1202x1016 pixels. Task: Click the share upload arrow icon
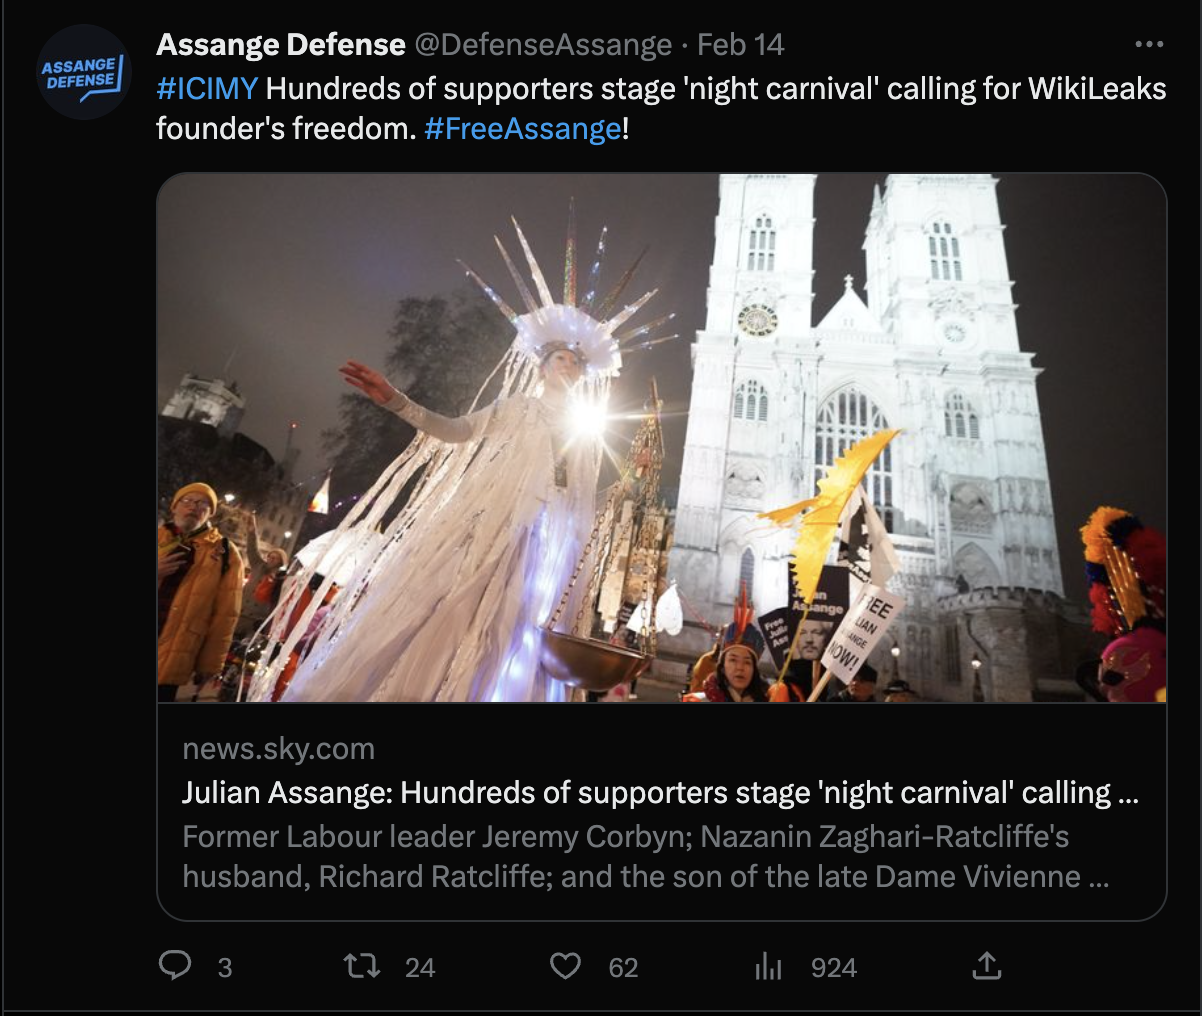click(x=986, y=966)
